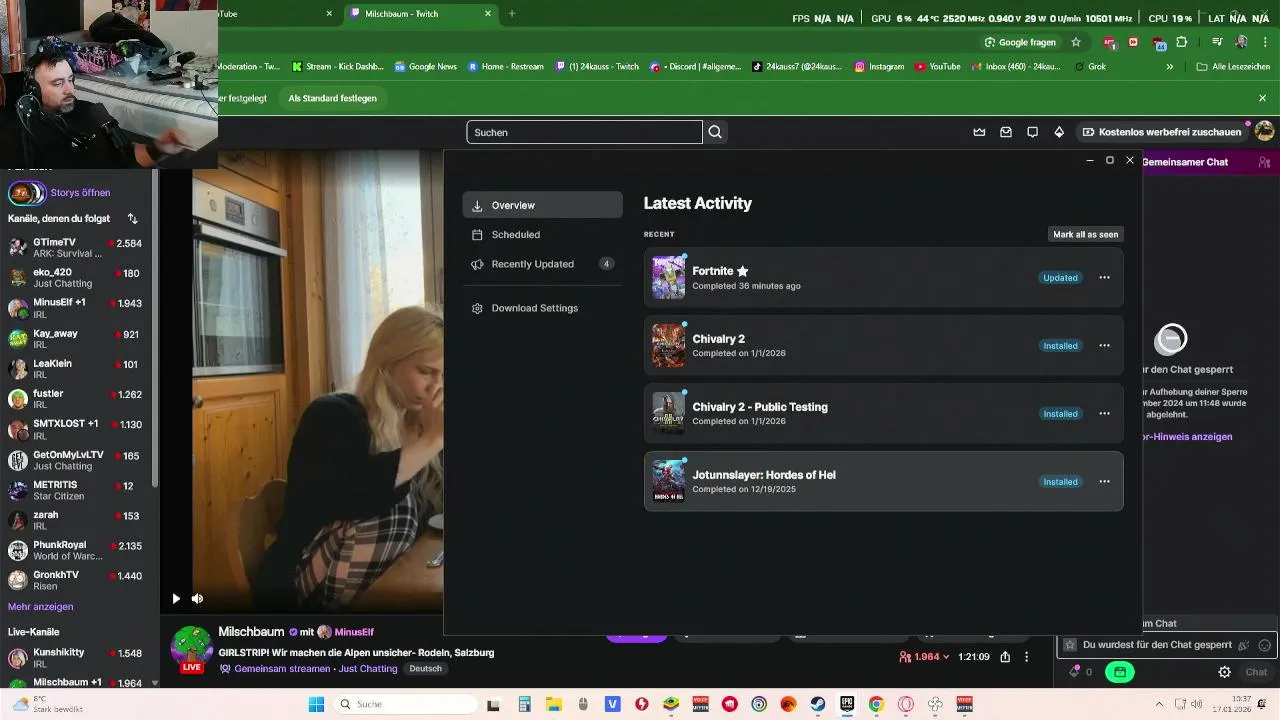The image size is (1280, 720).
Task: Click the Twitch search magnifier button
Action: (715, 132)
